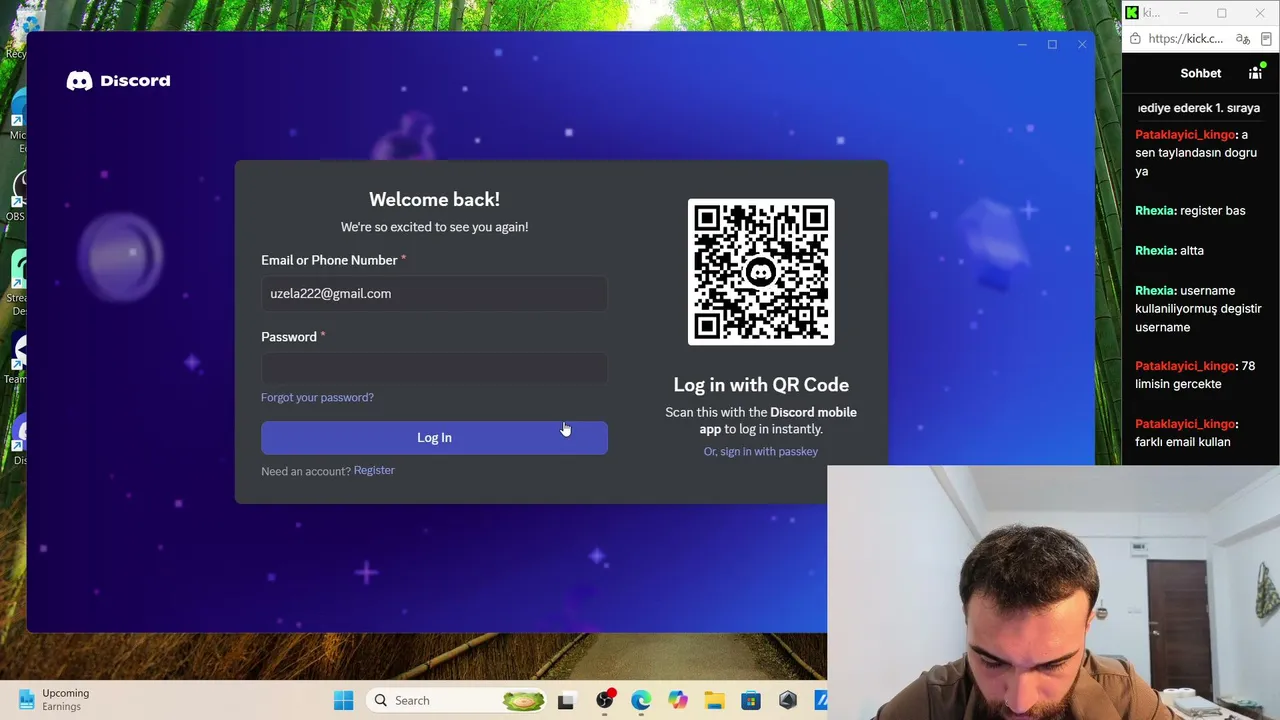Click the Kick favicon in browser title bar
This screenshot has width=1280, height=720.
(1132, 13)
